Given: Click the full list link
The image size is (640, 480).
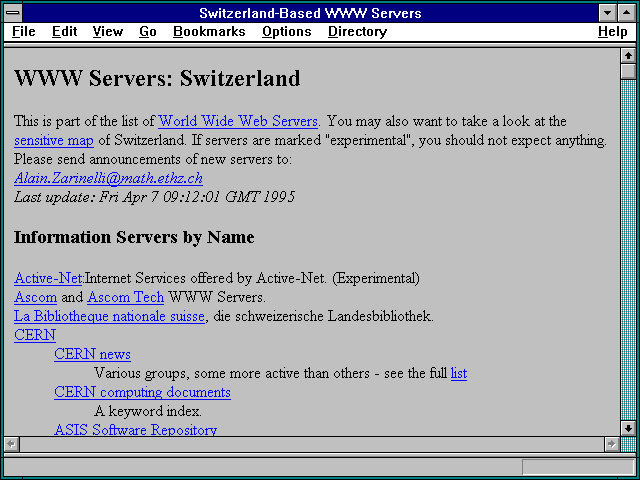Looking at the screenshot, I should 459,373.
